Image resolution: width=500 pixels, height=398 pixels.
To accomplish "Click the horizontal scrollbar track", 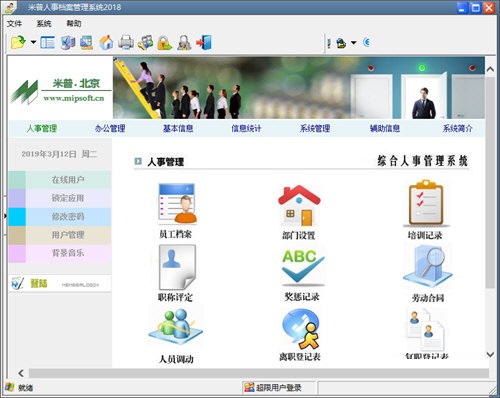I will coord(259,373).
